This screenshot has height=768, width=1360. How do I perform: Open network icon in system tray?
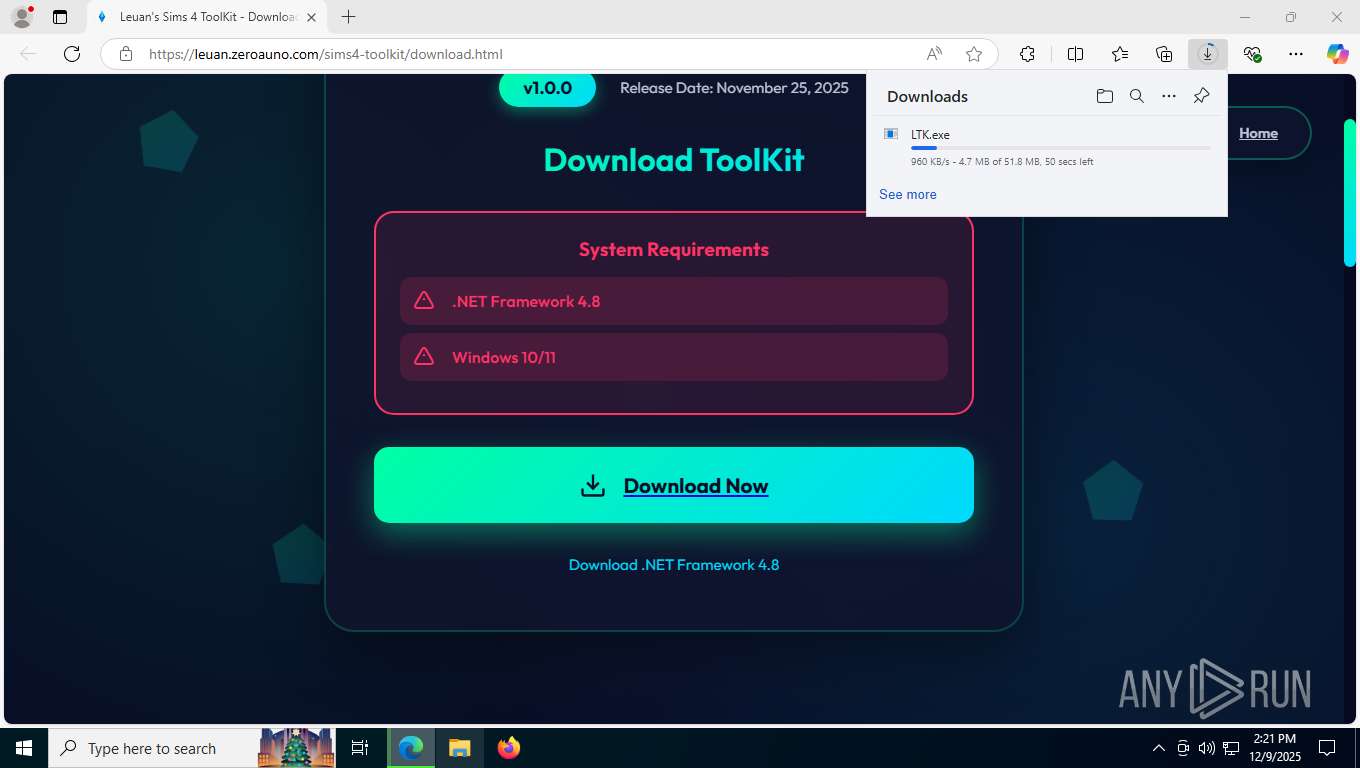coord(1231,748)
